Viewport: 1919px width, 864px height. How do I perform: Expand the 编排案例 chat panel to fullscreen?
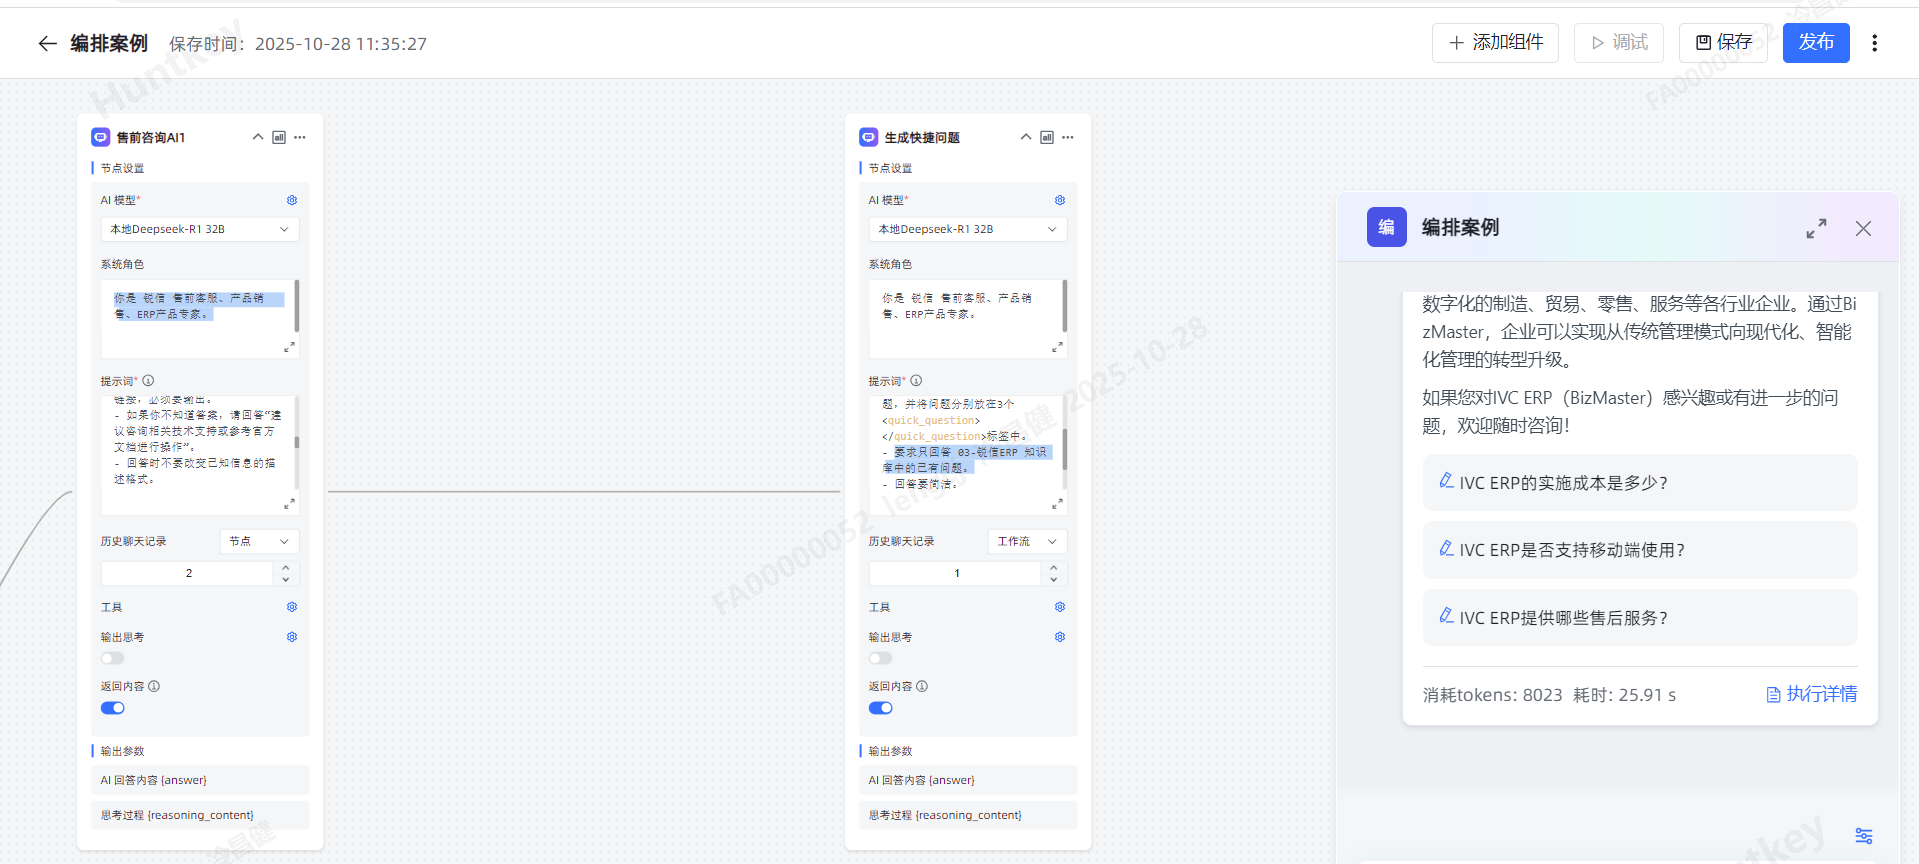pos(1816,229)
